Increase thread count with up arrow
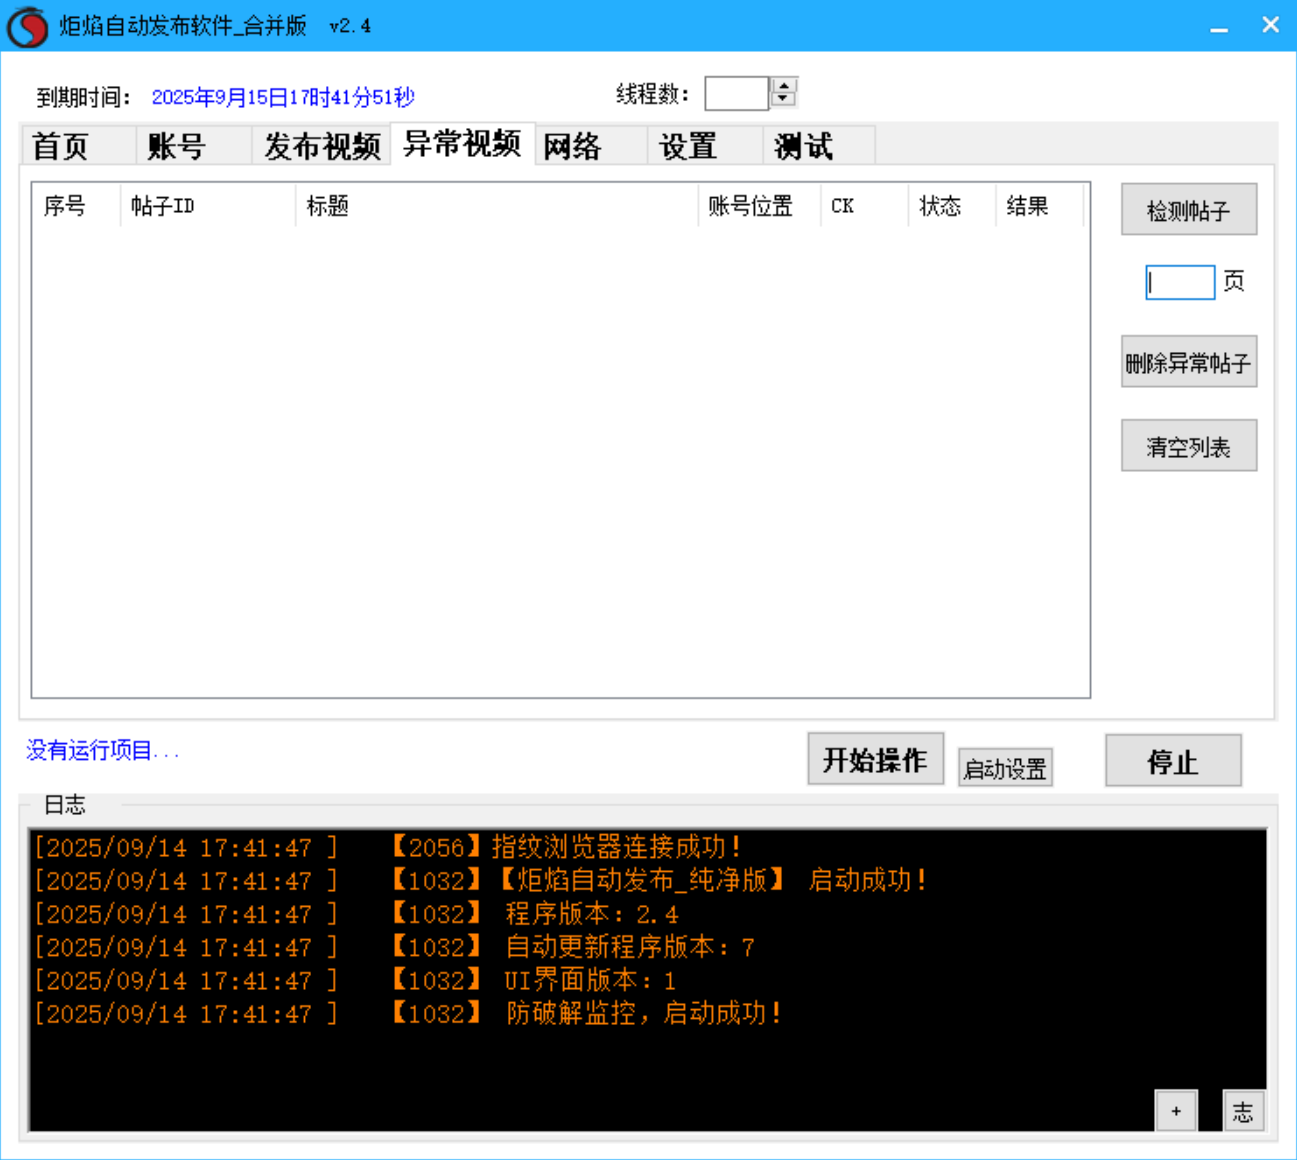This screenshot has width=1297, height=1160. pyautogui.click(x=784, y=86)
